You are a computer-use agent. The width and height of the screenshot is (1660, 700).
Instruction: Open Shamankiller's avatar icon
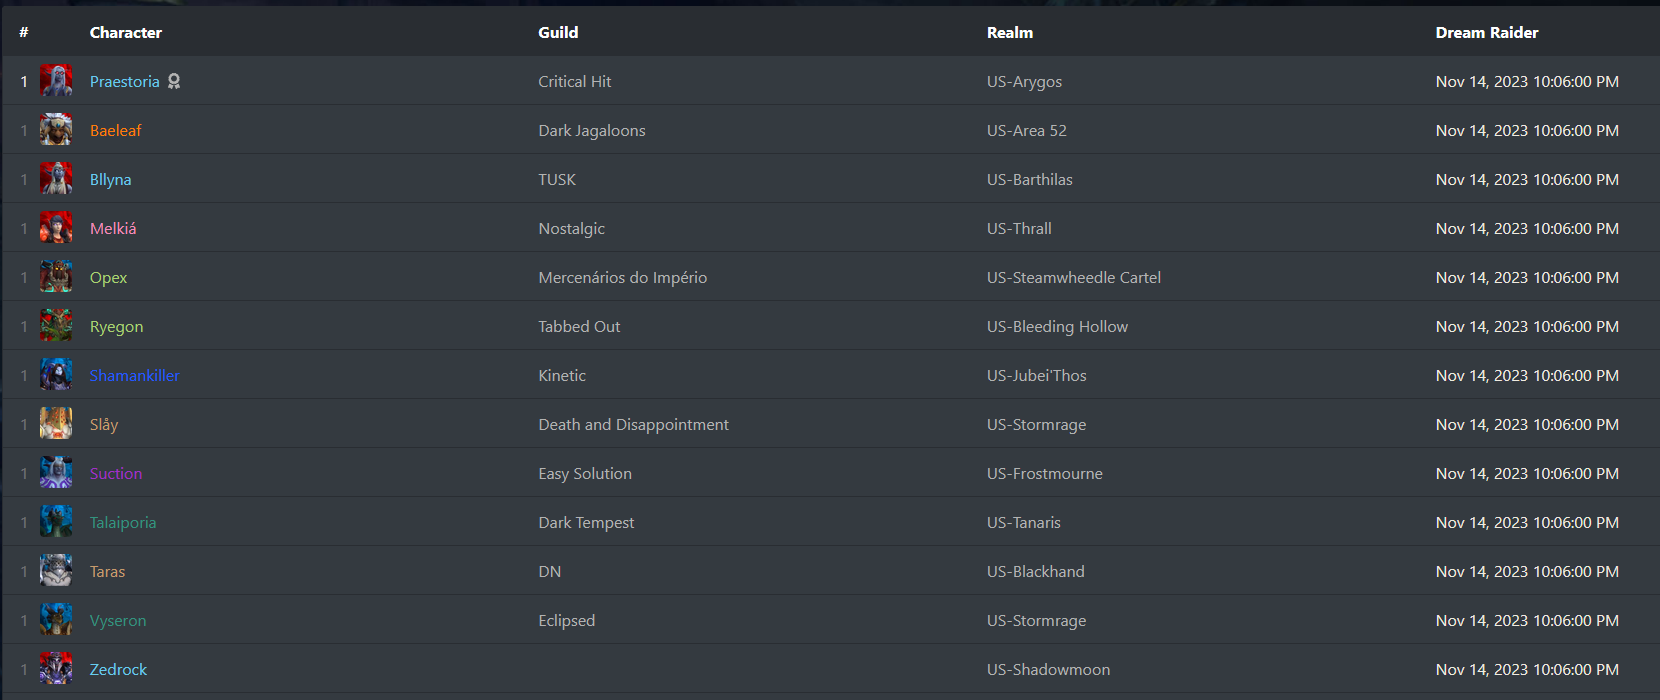coord(56,375)
